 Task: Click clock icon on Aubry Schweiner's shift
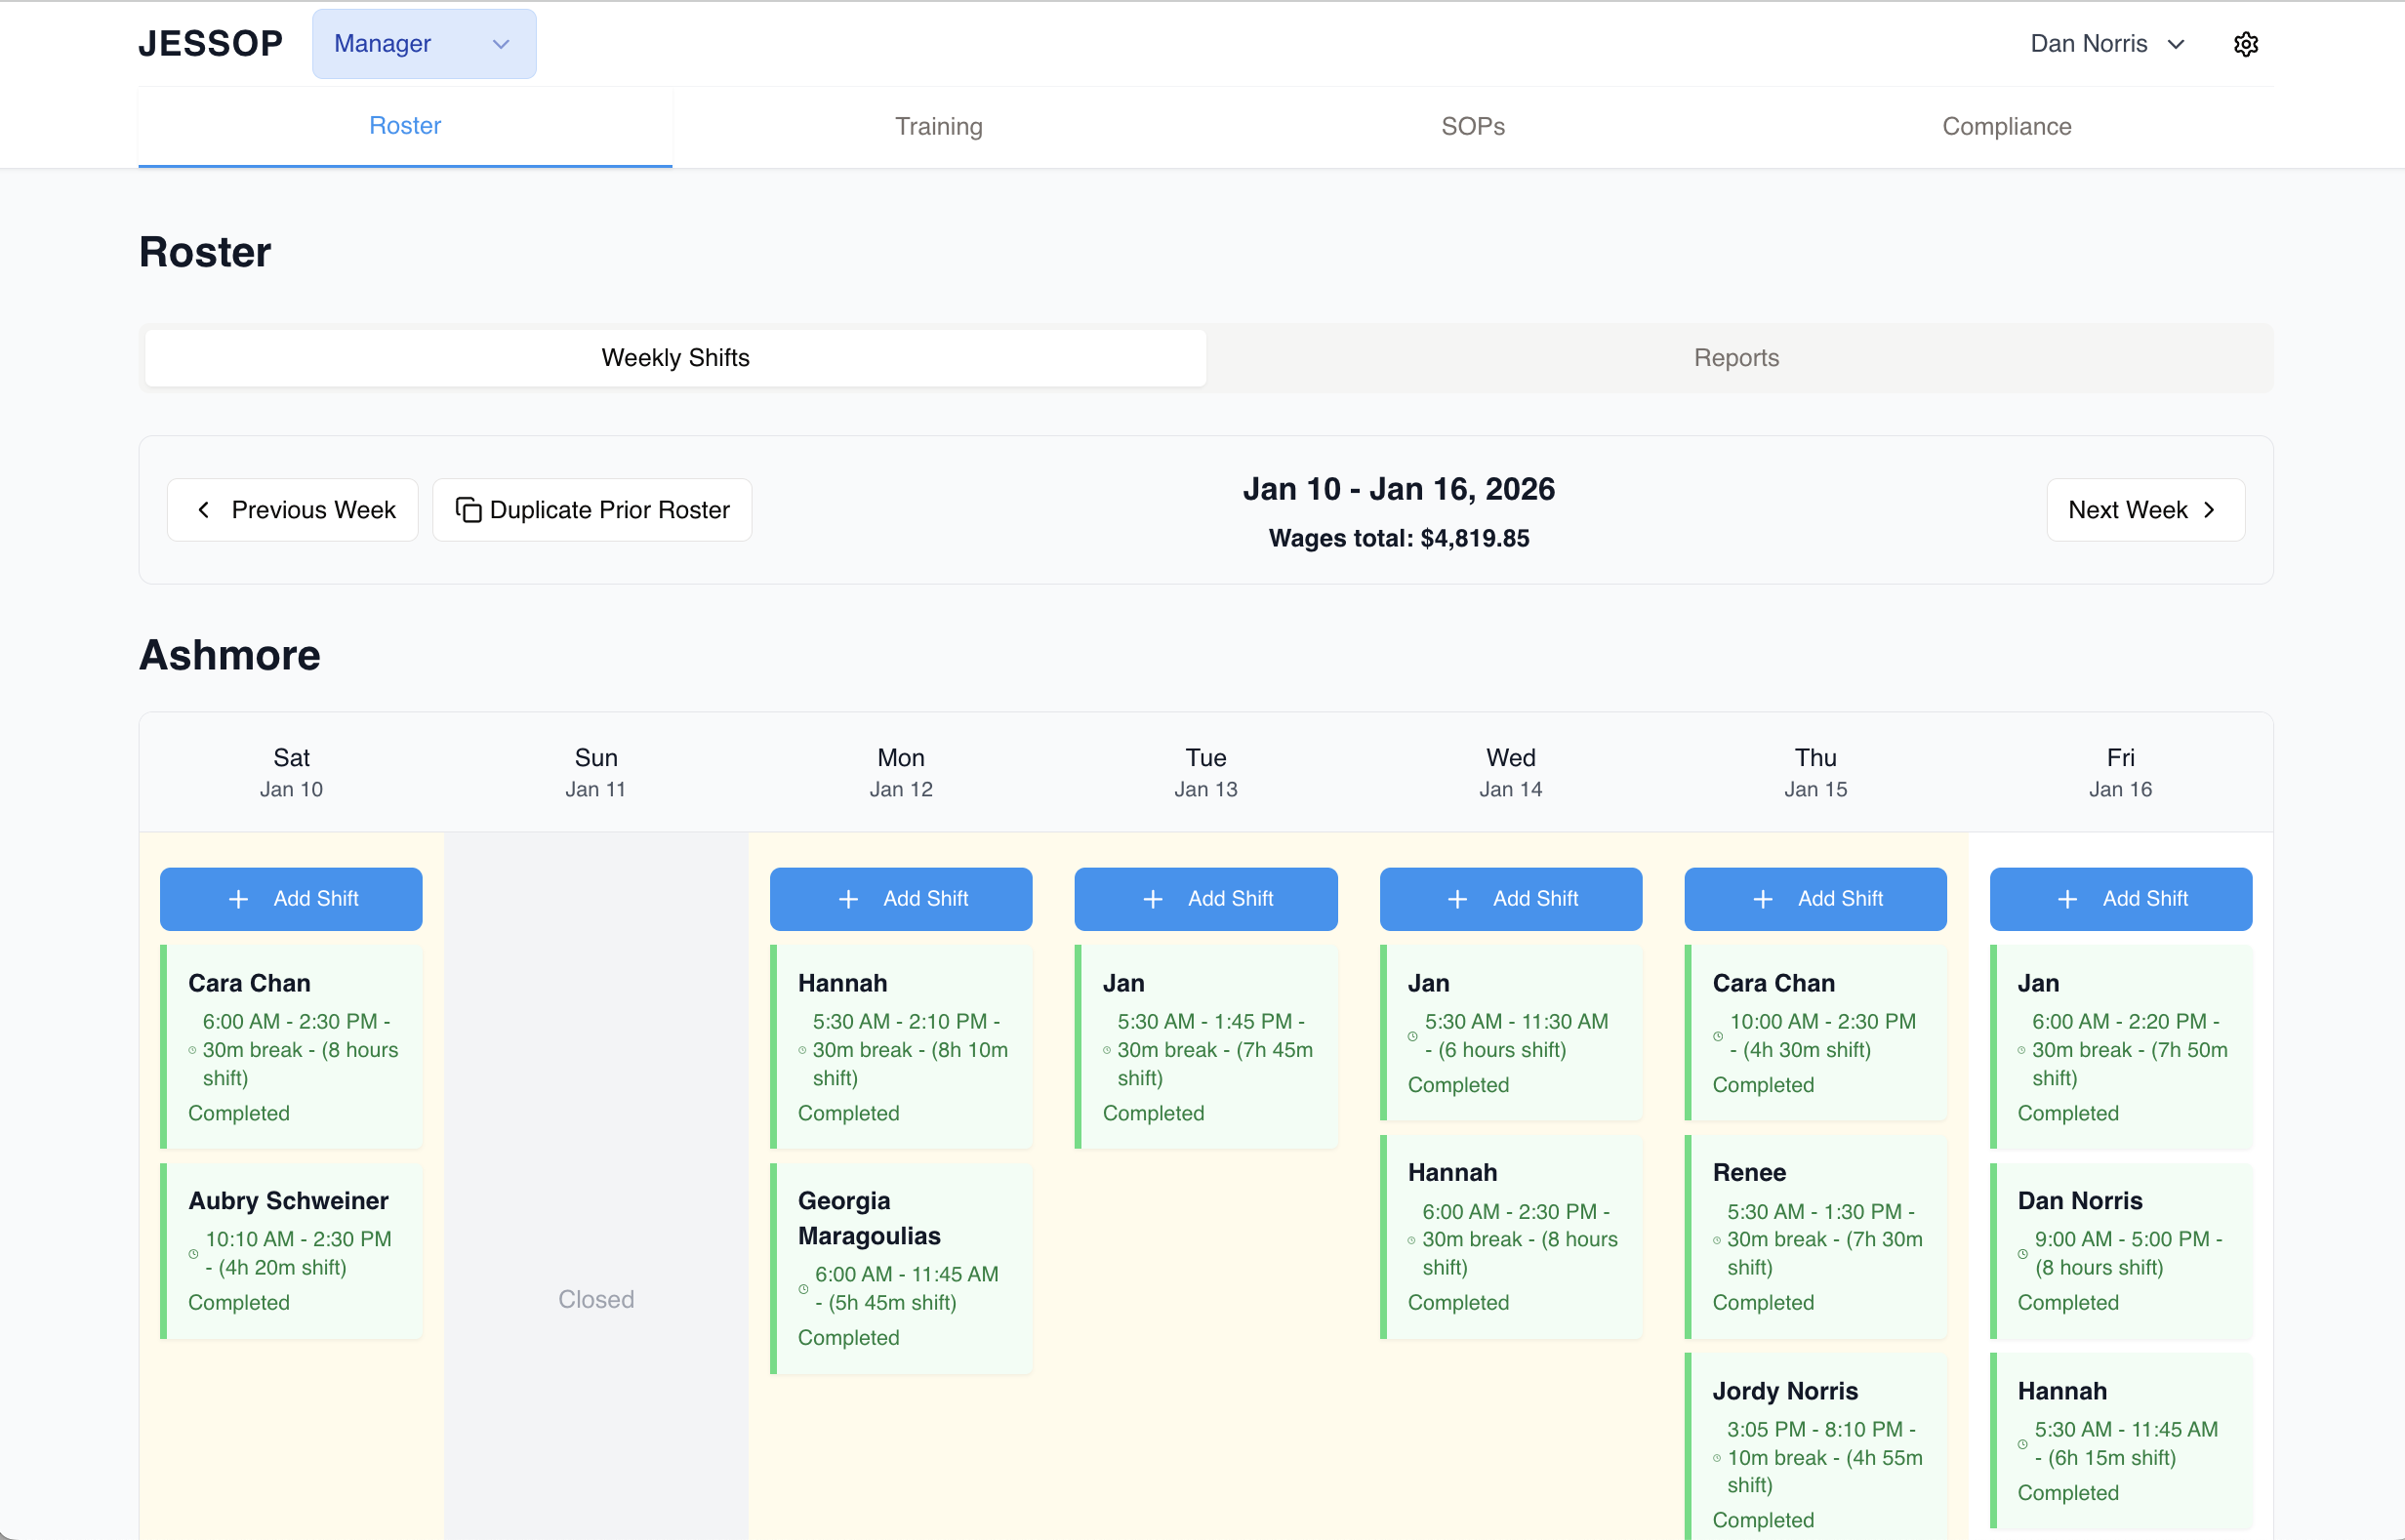(x=193, y=1253)
